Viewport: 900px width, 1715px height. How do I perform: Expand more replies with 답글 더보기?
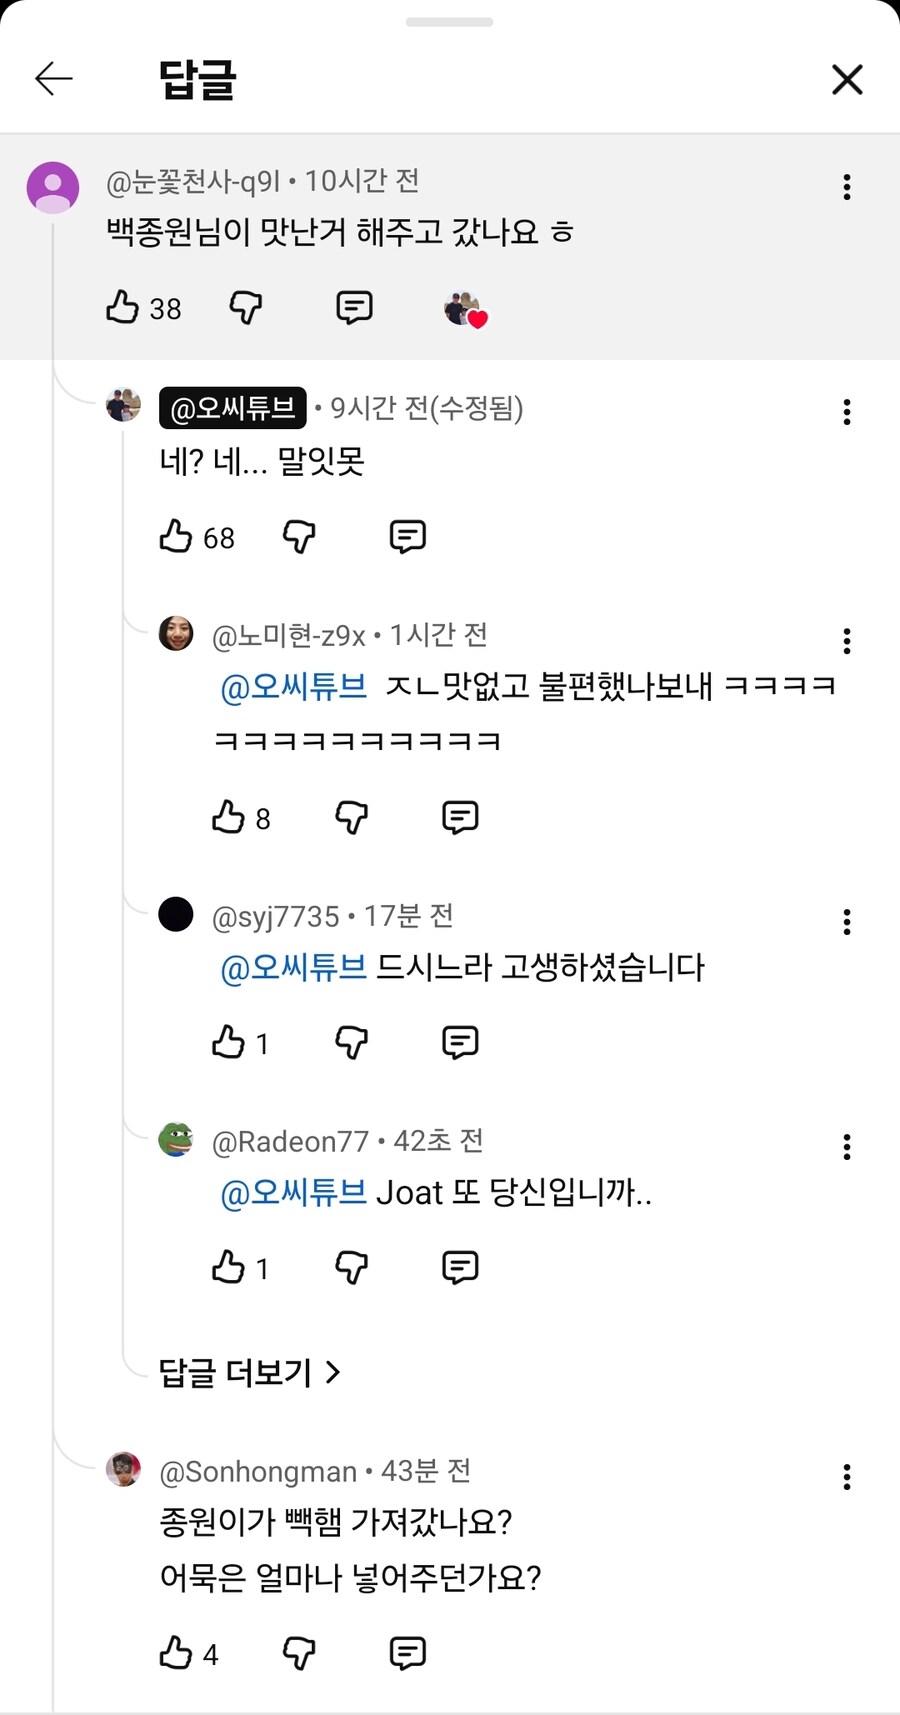[247, 1372]
